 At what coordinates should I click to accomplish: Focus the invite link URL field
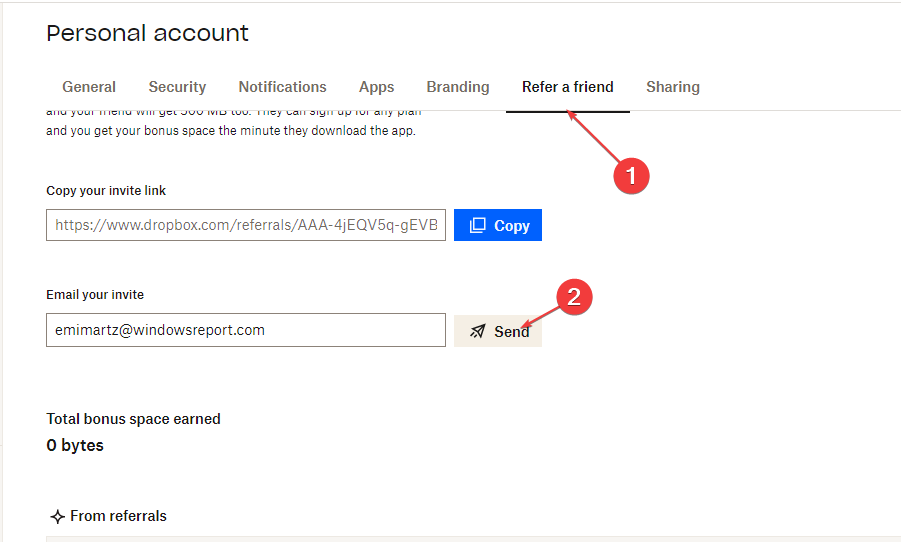246,225
